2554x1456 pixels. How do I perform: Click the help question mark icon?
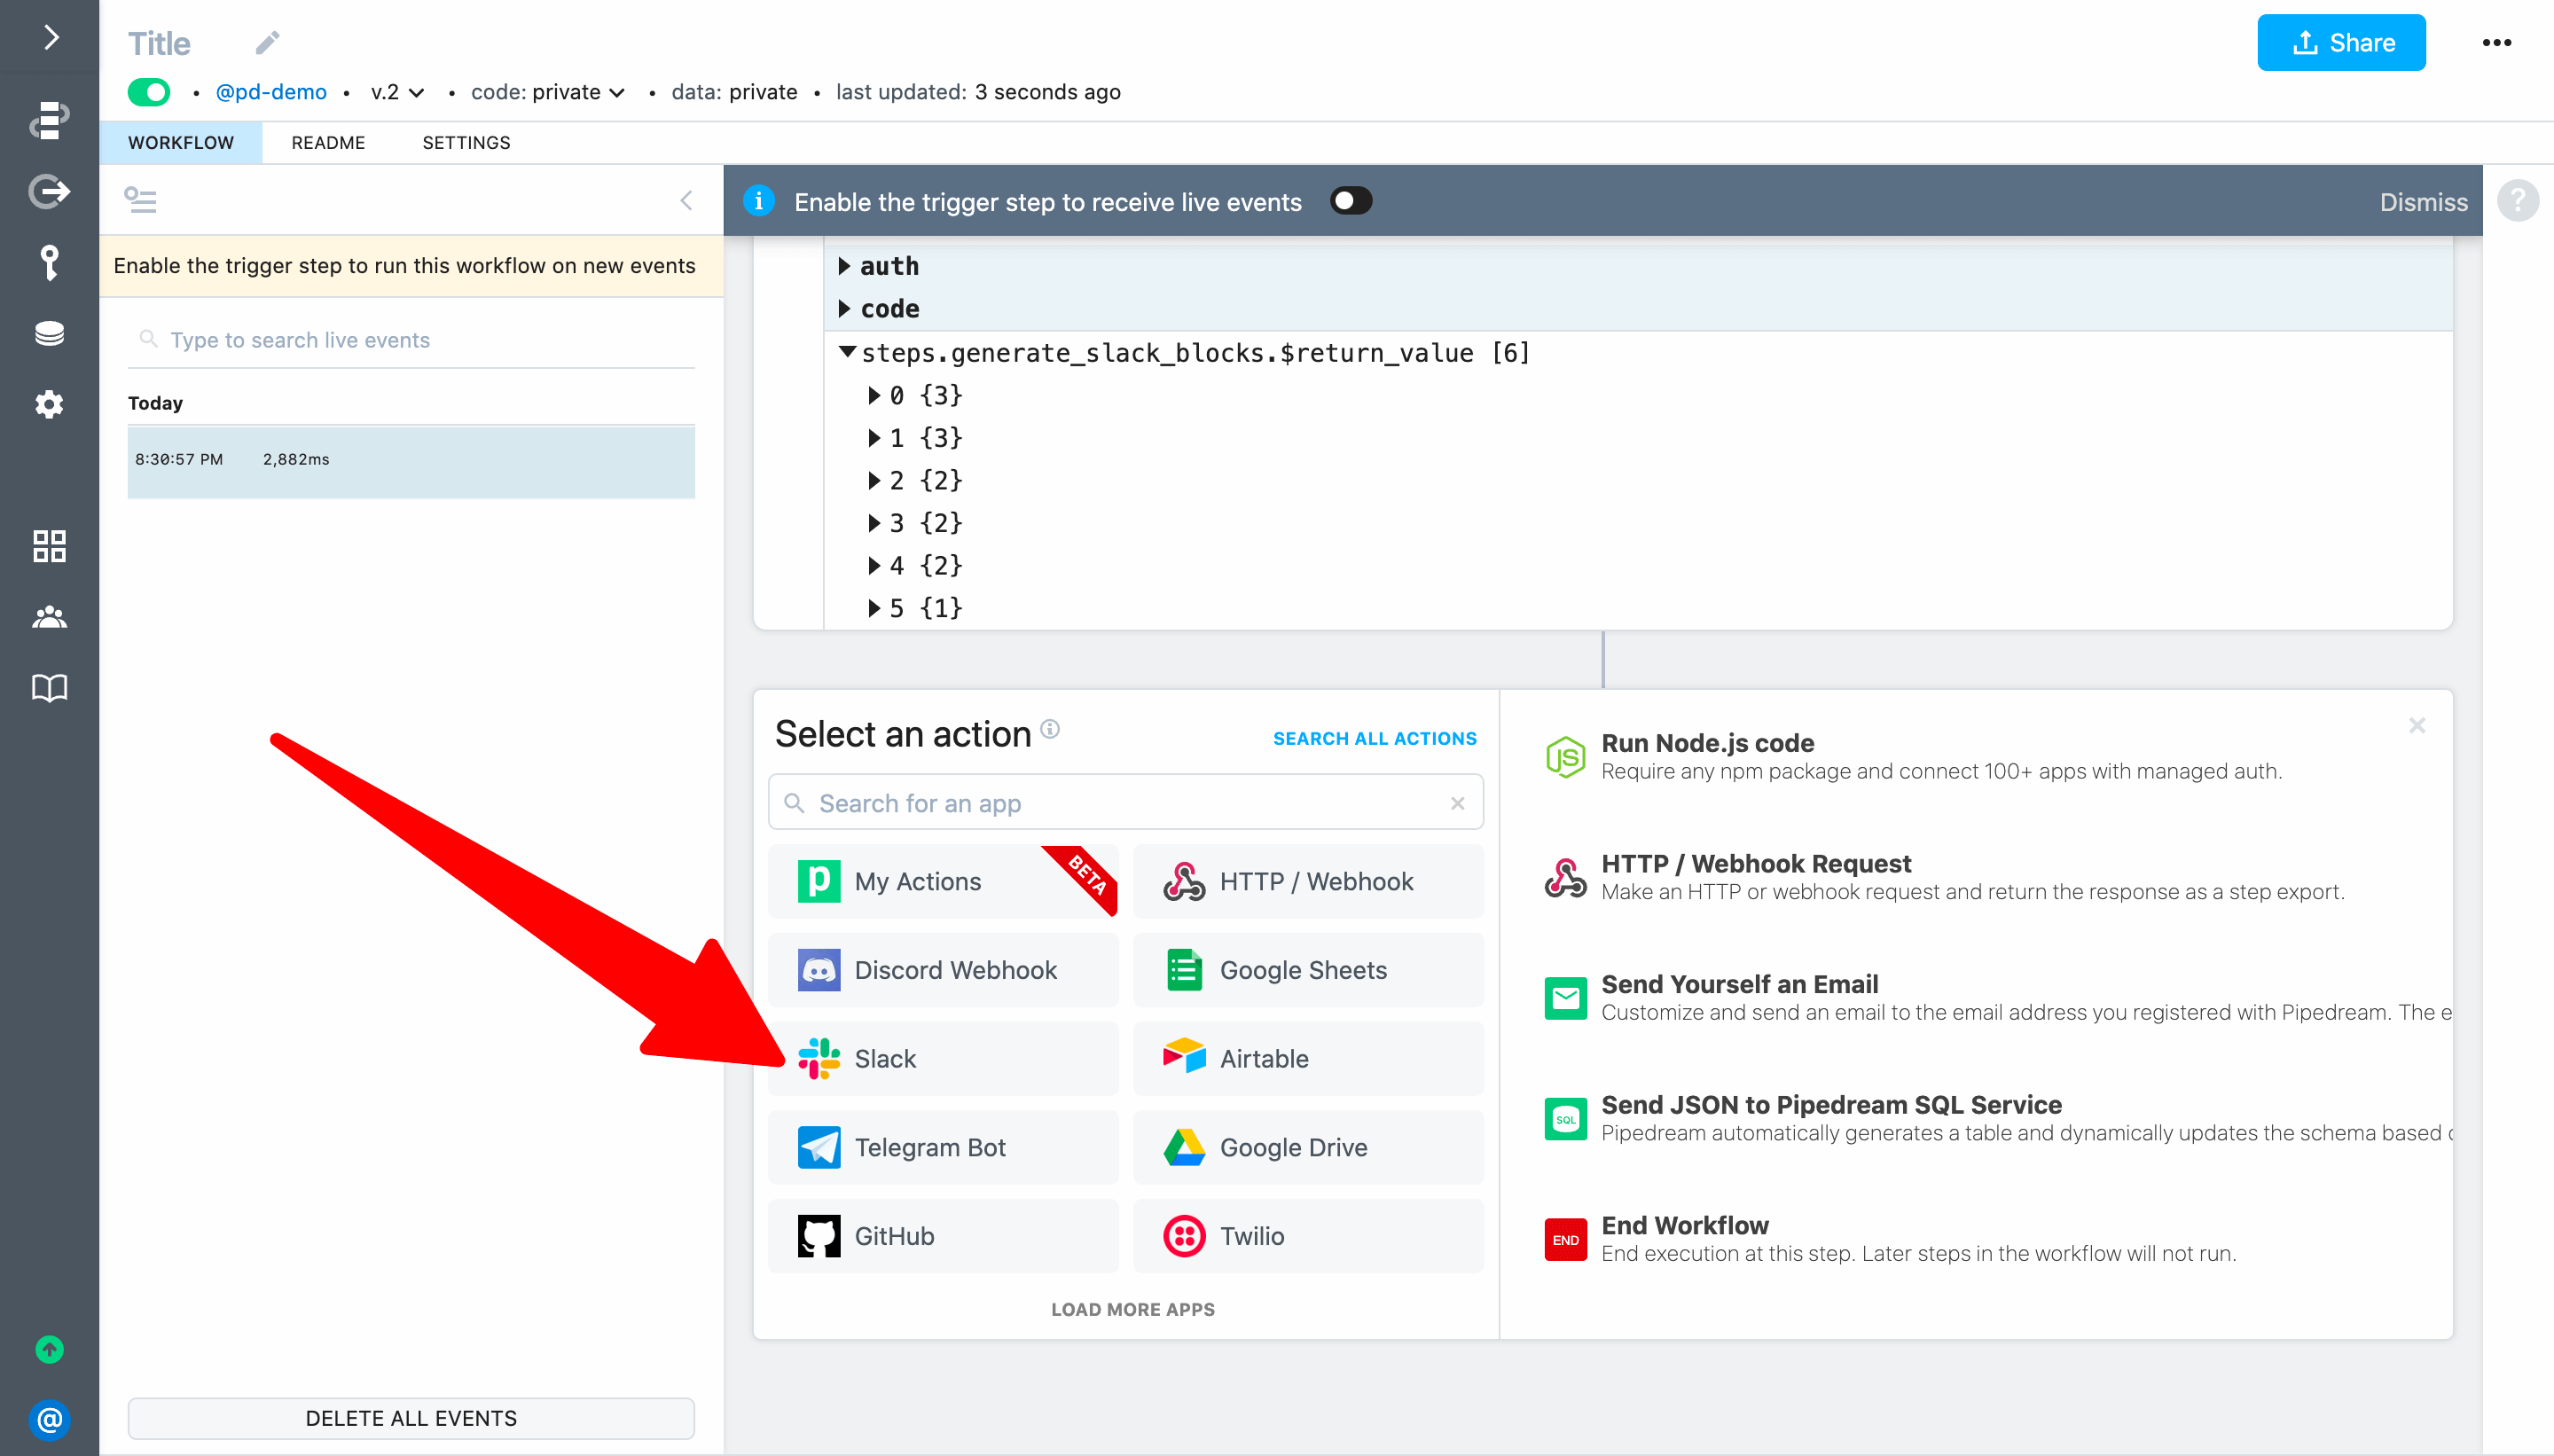point(2517,201)
